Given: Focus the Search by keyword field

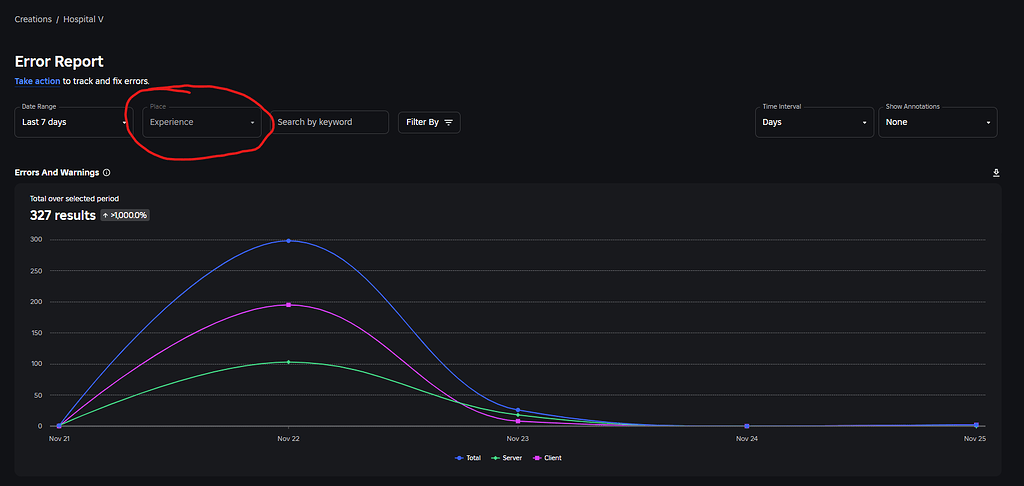Looking at the screenshot, I should click(330, 122).
